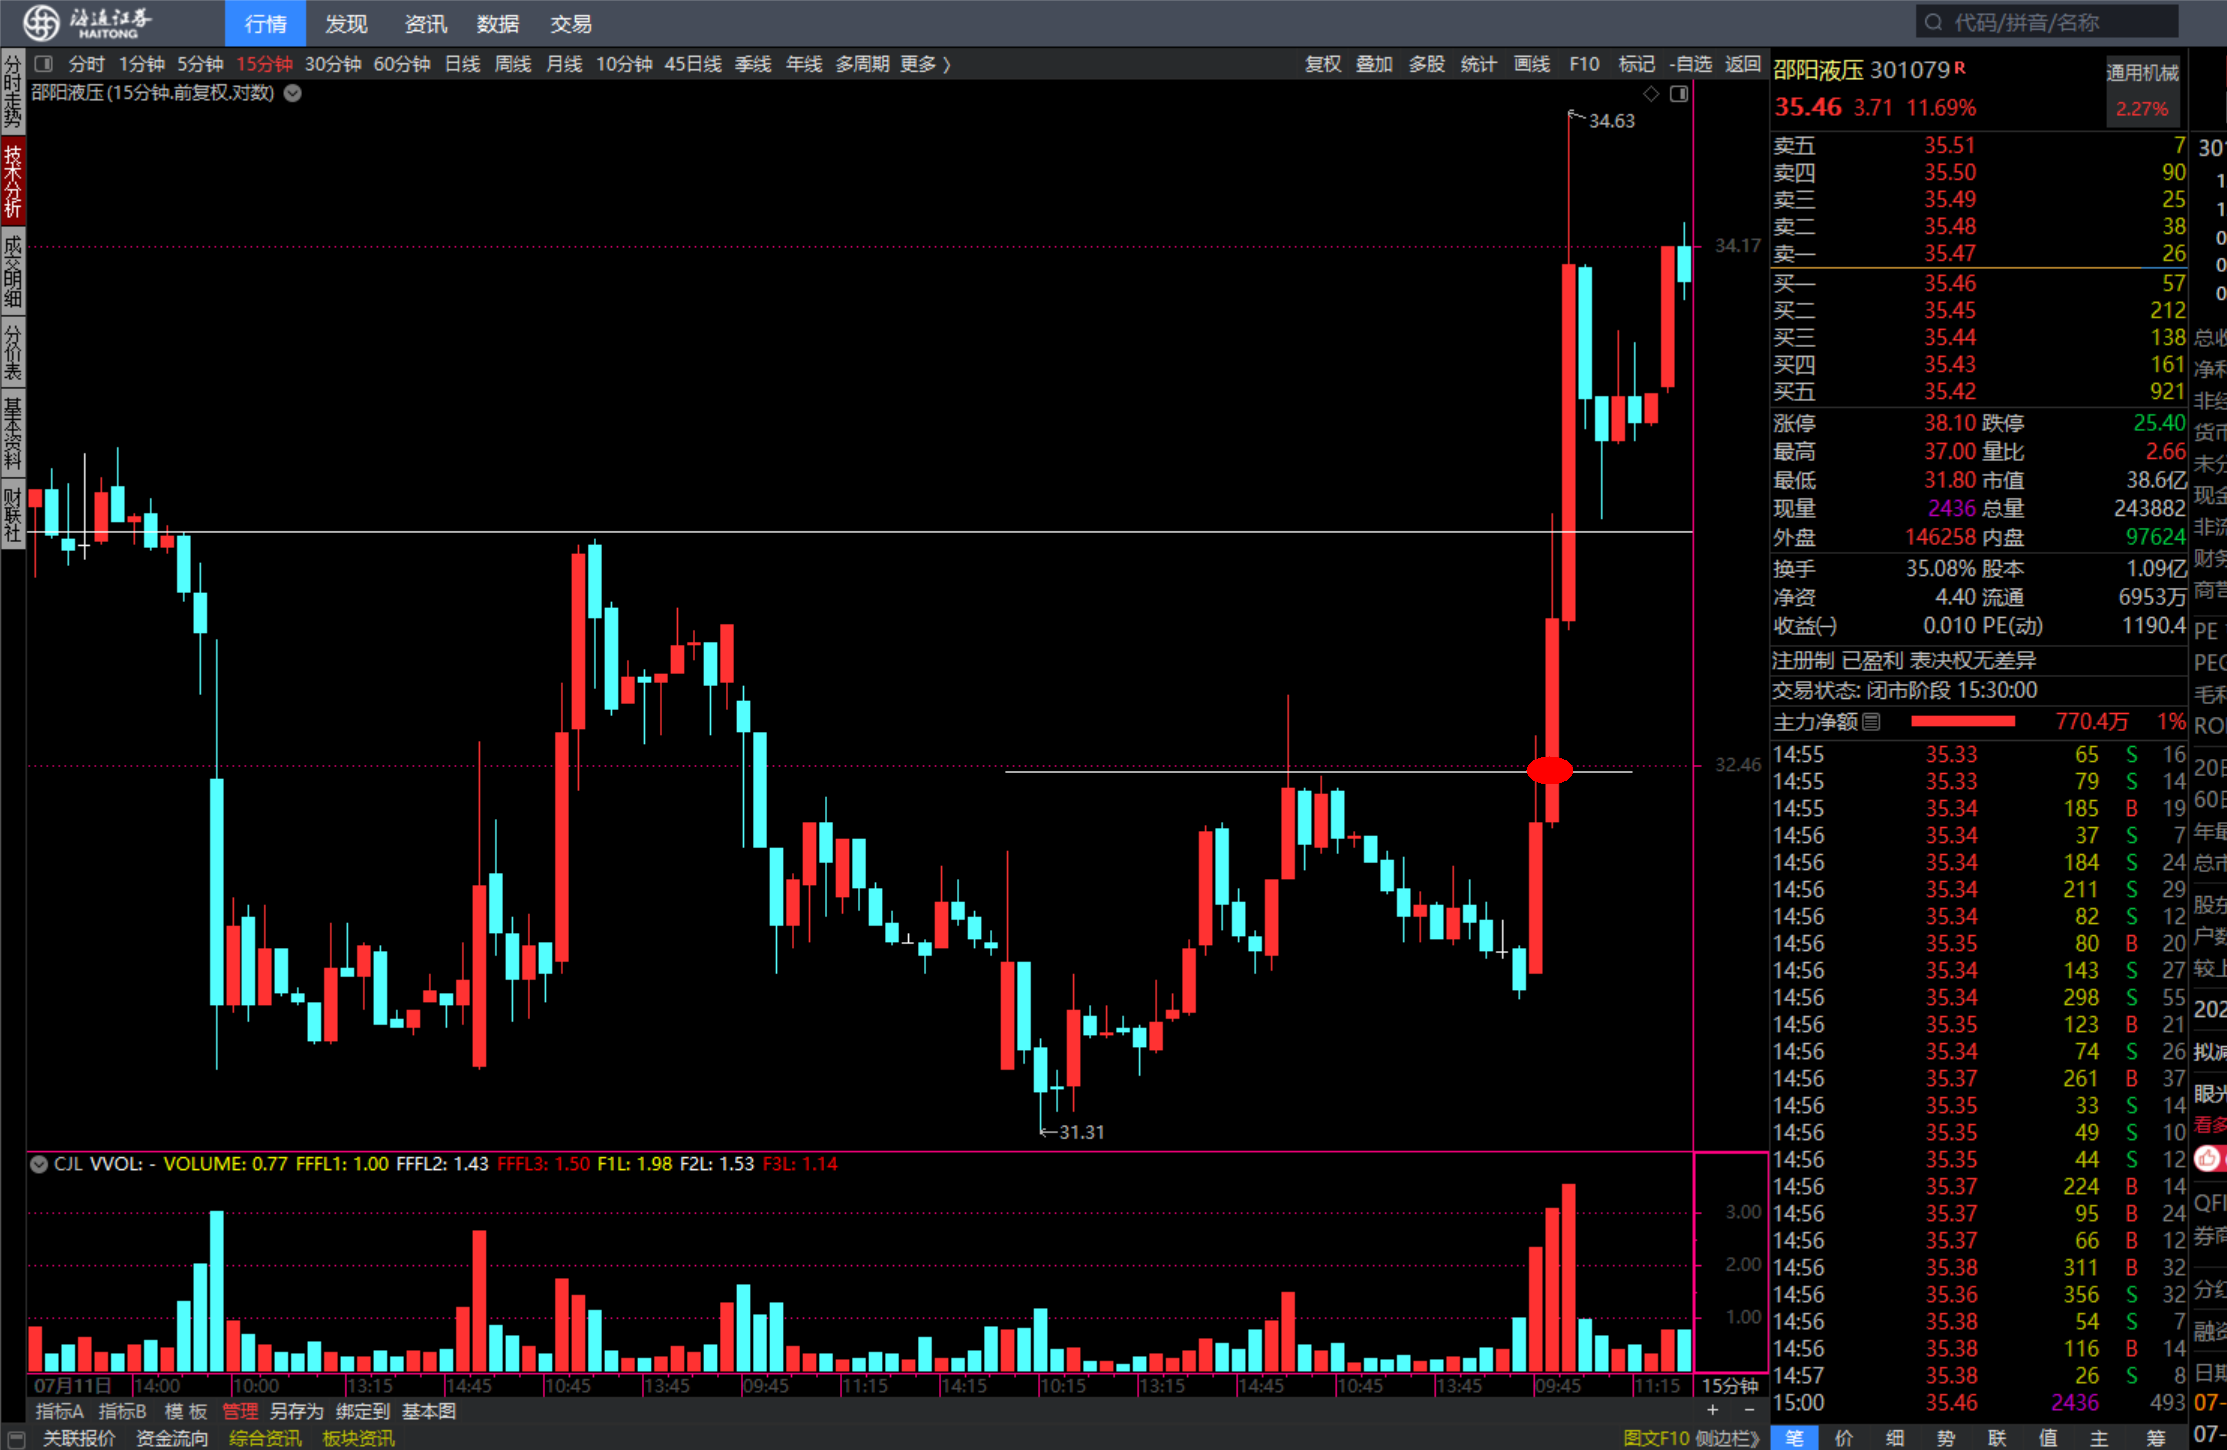Open 分价表 side tab
This screenshot has height=1450, width=2227.
click(13, 352)
